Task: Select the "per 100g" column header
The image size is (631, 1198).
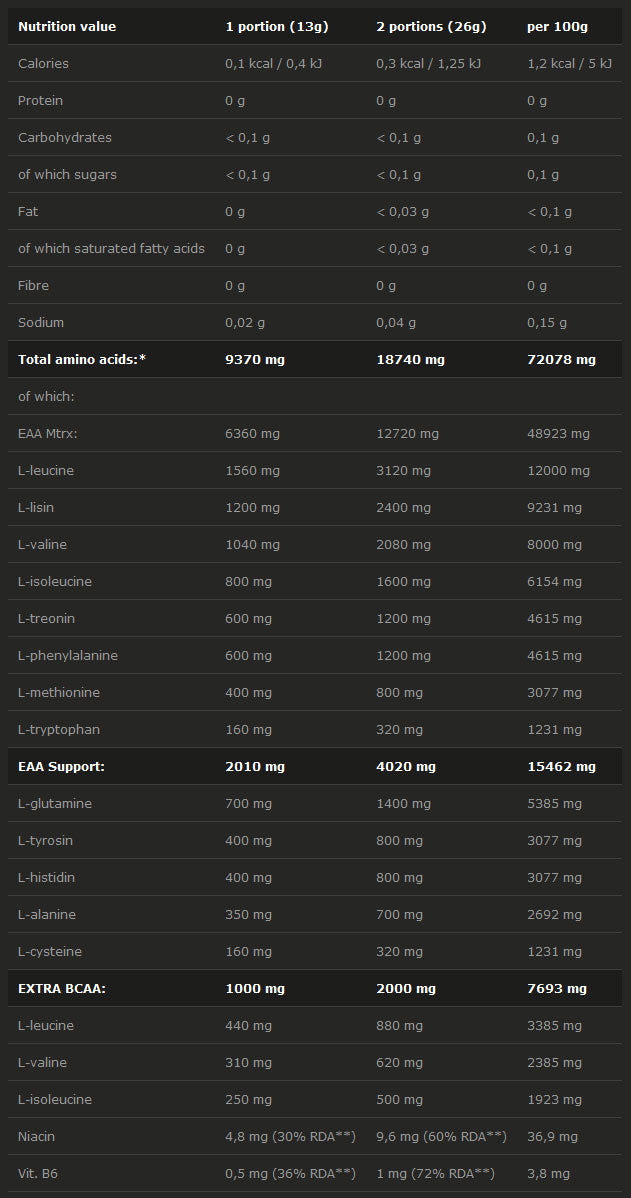Action: pyautogui.click(x=558, y=26)
